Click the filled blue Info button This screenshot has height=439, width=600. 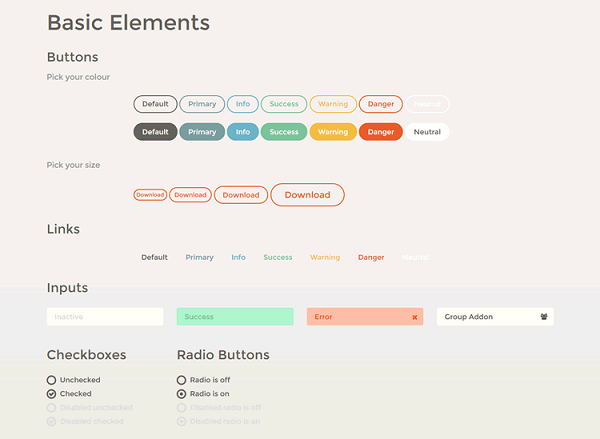point(242,132)
